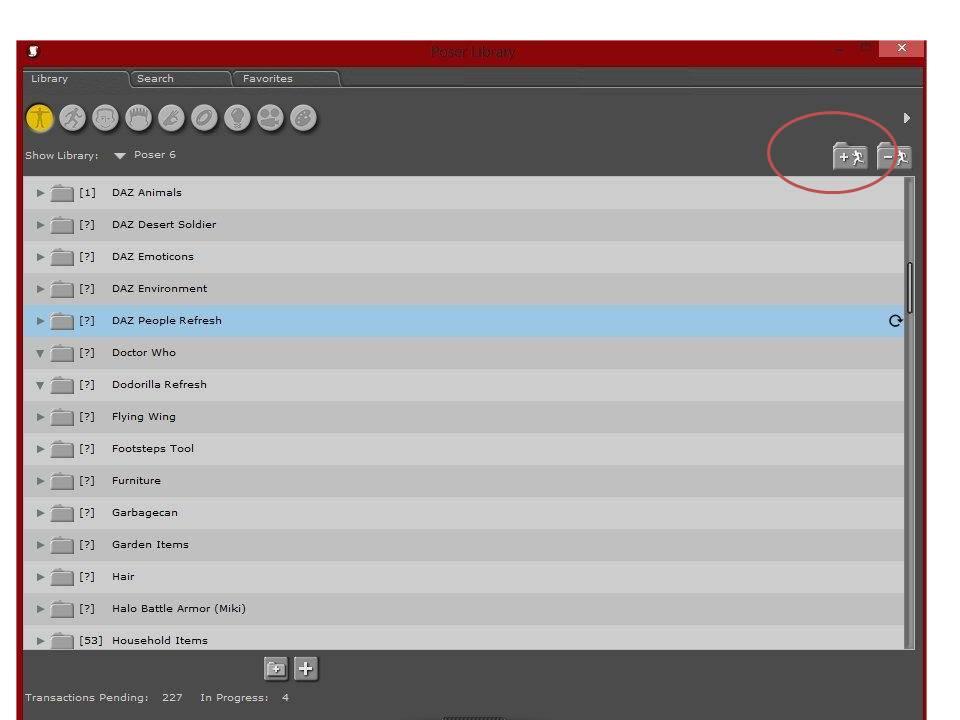Image resolution: width=960 pixels, height=720 pixels.
Task: Expand the Footsteps Tool folder
Action: 40,449
